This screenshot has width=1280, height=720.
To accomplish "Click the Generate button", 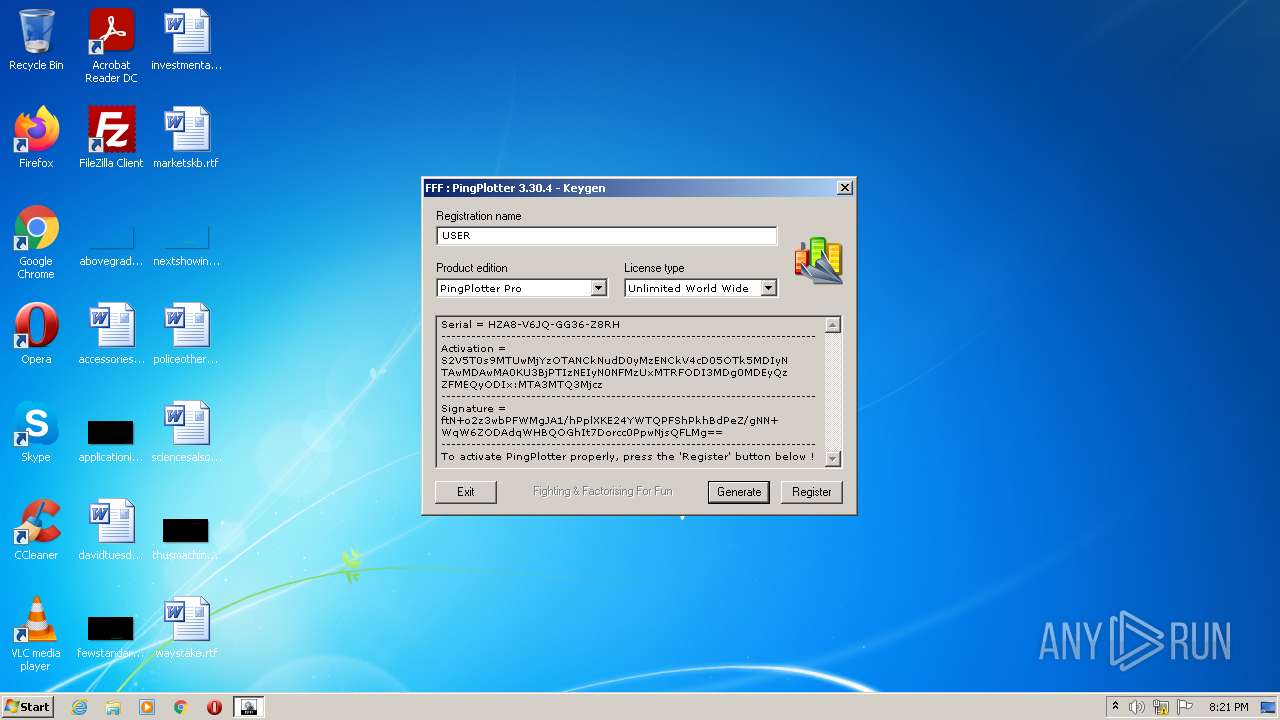I will 739,492.
